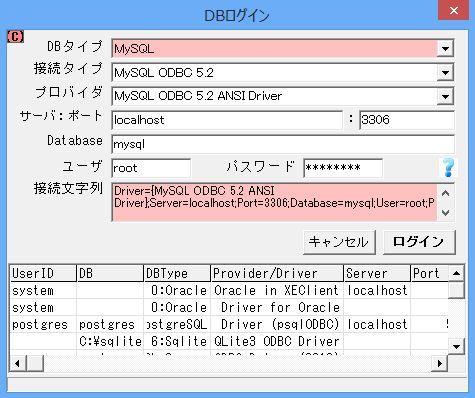Image resolution: width=475 pixels, height=398 pixels.
Task: Select the postgres UserID cell
Action: (43, 325)
